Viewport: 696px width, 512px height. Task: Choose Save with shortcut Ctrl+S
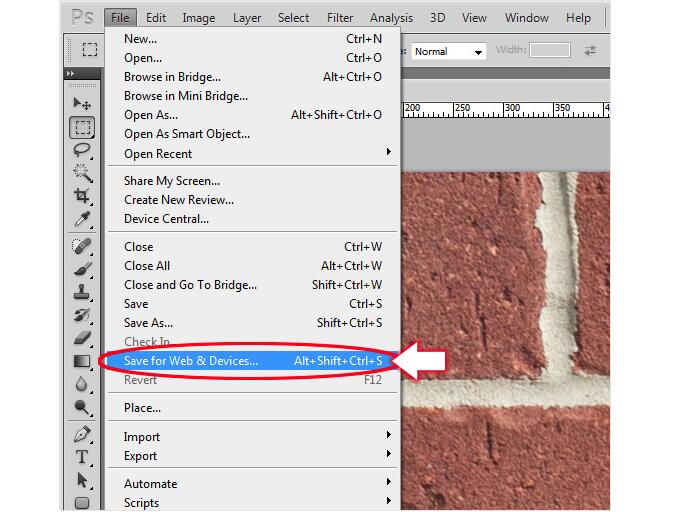[252, 304]
